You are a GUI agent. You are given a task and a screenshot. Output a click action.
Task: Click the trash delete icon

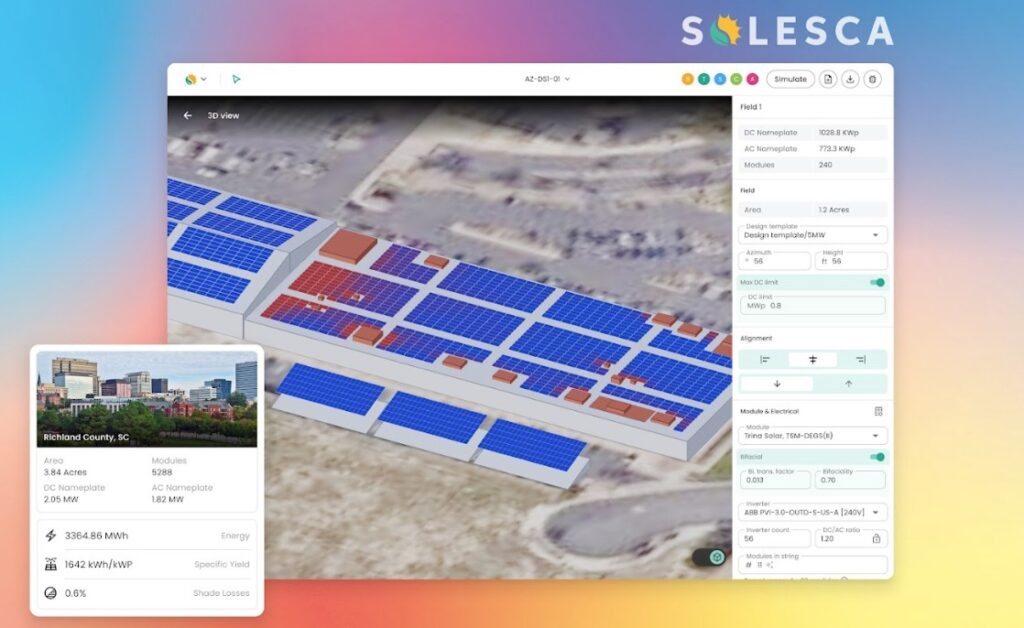(x=872, y=79)
